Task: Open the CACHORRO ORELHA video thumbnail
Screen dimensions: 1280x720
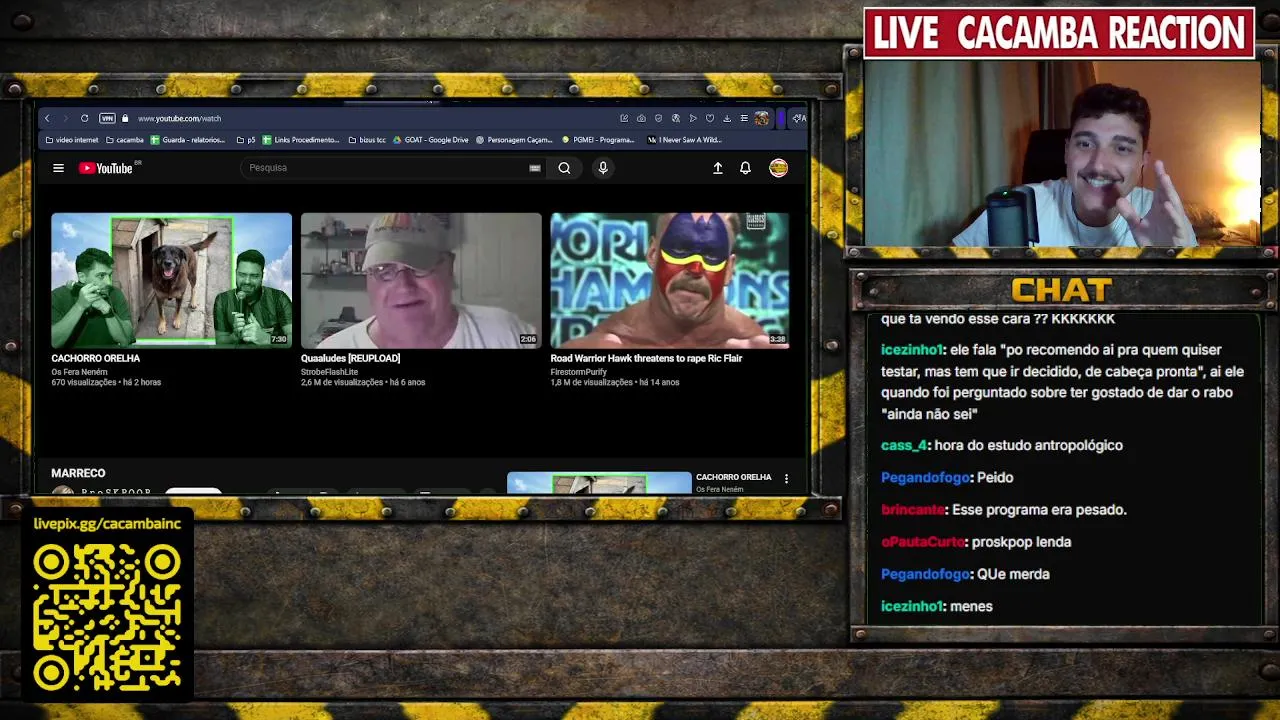Action: click(x=171, y=280)
